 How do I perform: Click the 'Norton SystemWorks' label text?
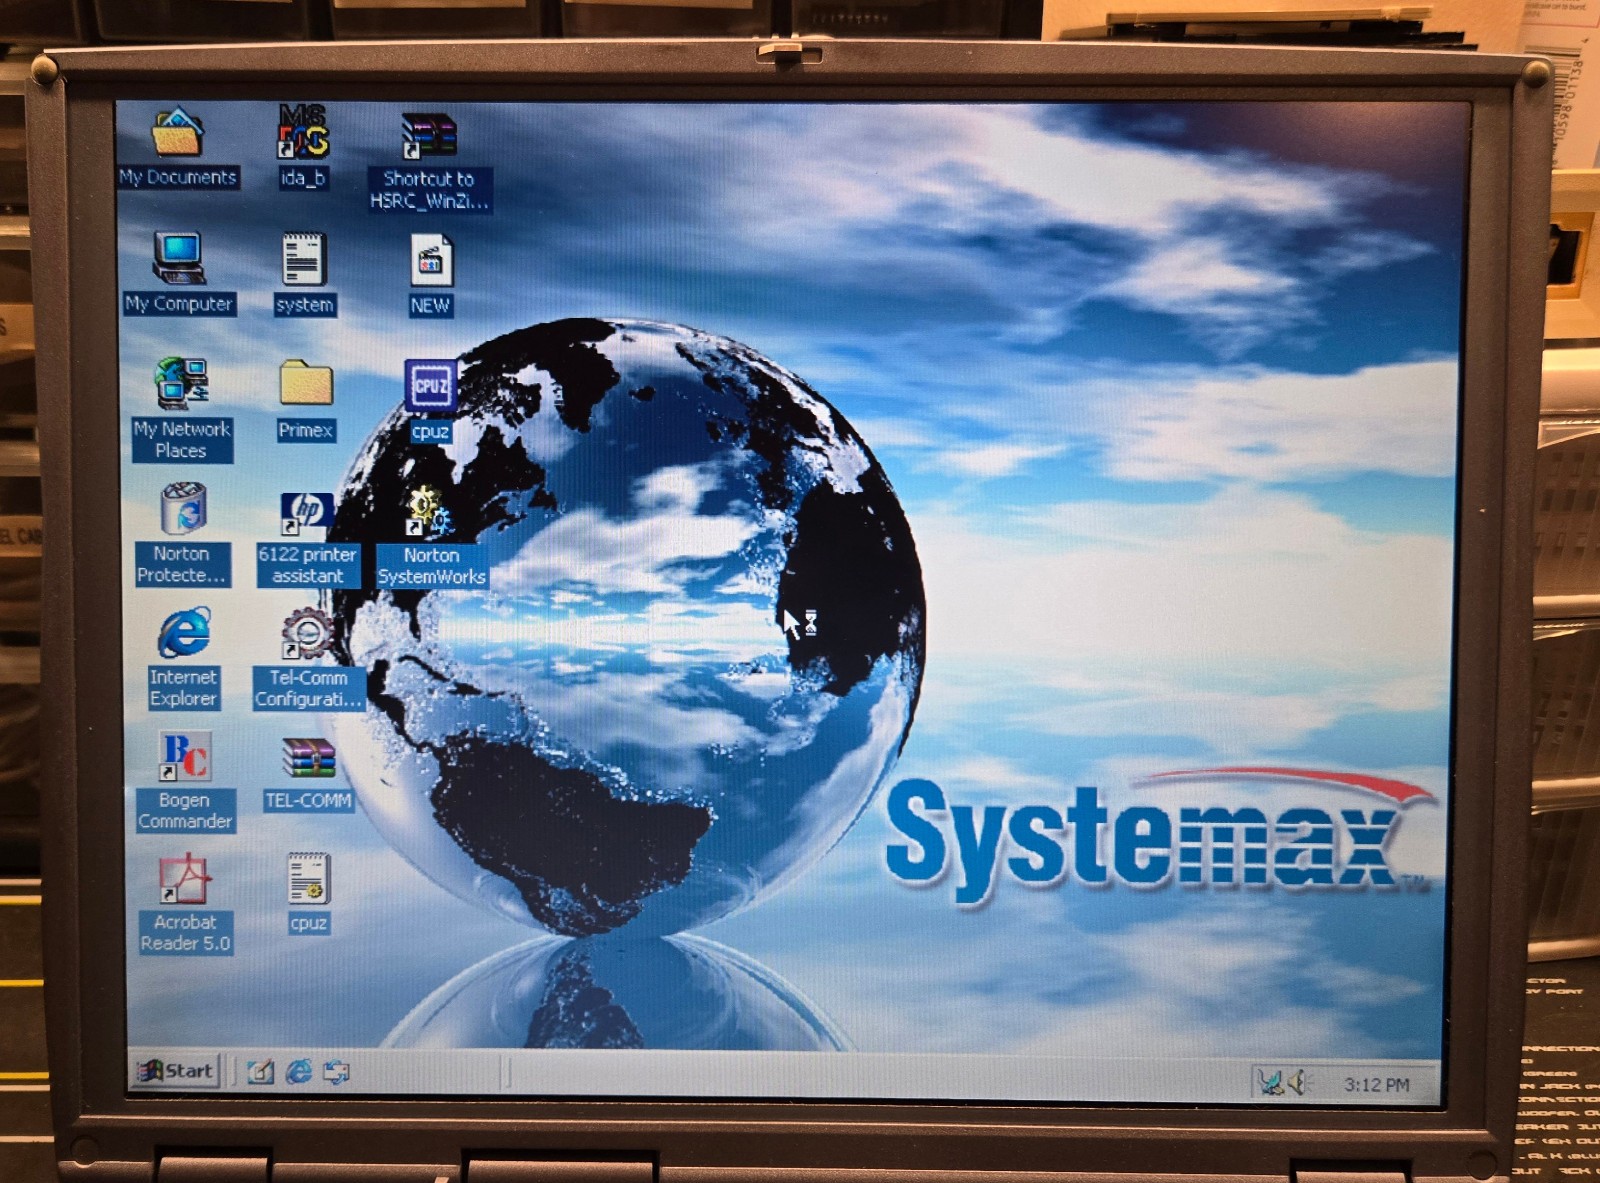pos(432,566)
